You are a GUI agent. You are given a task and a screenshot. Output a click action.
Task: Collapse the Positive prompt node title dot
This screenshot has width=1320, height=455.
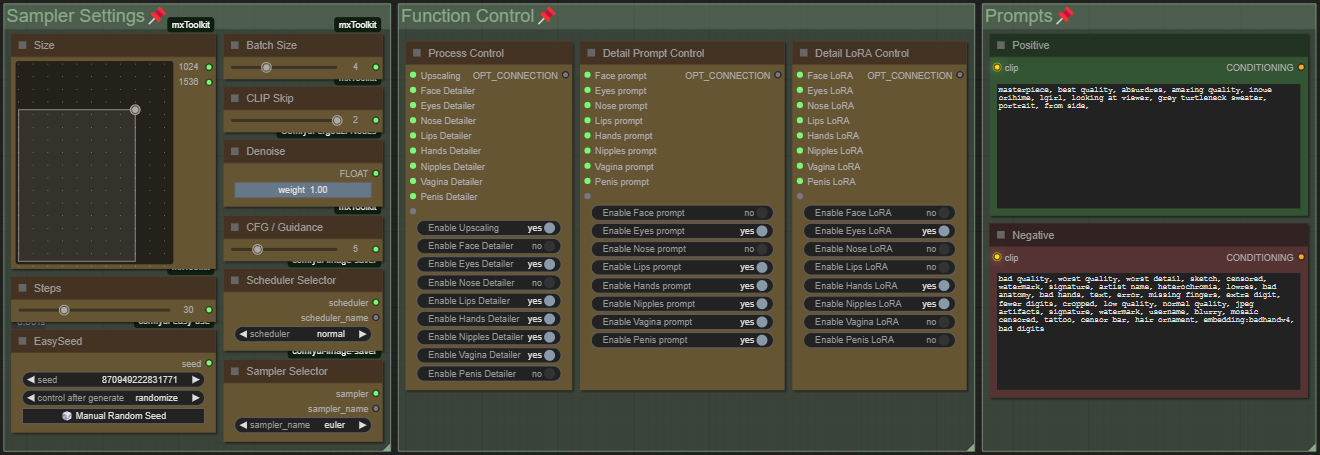tap(1000, 46)
